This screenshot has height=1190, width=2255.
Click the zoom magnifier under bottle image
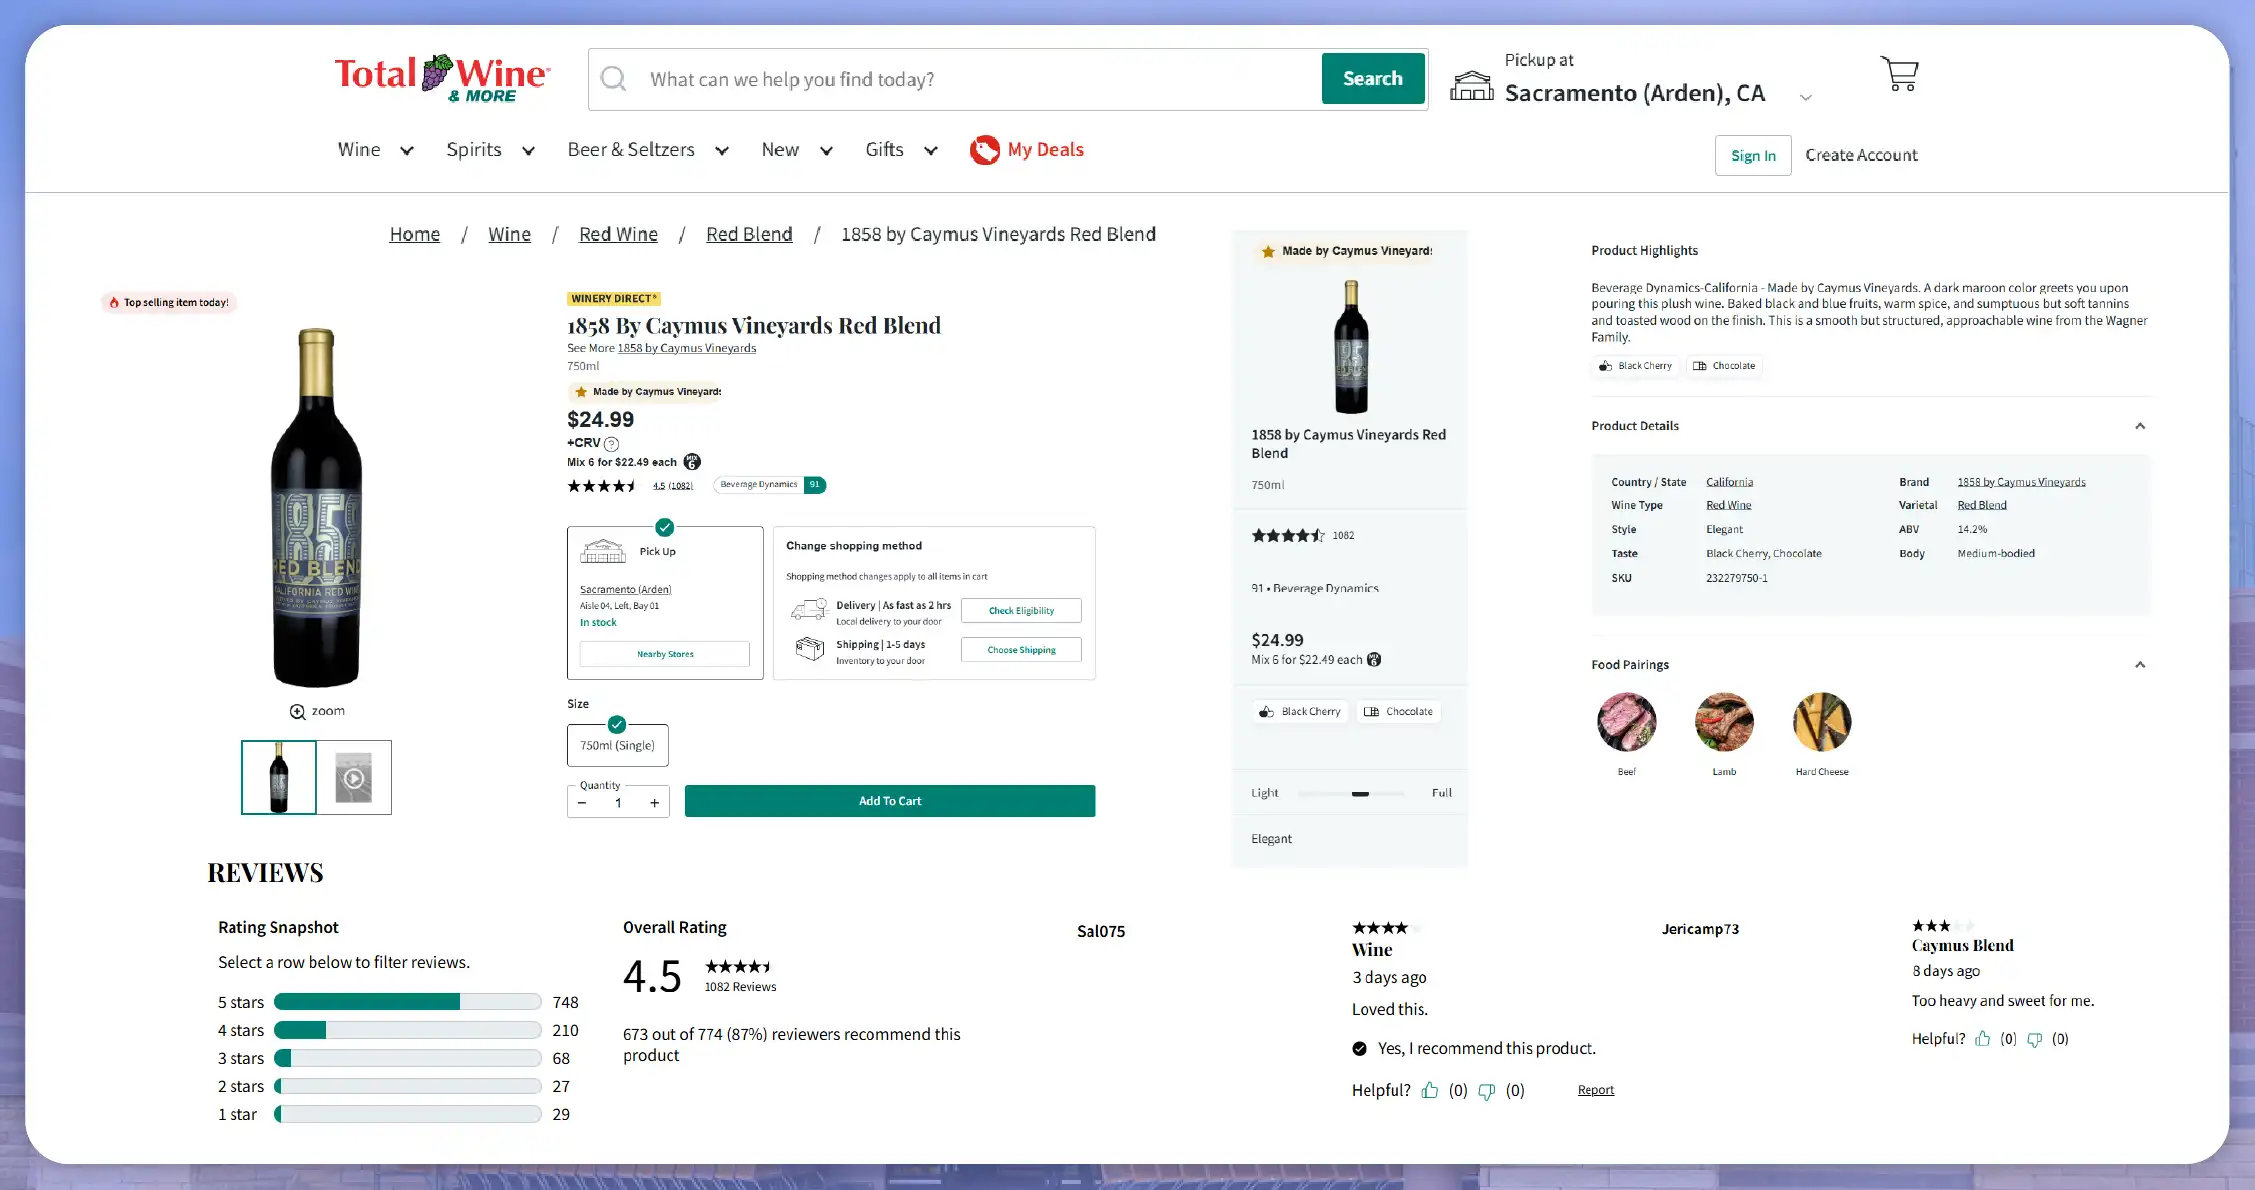point(298,712)
